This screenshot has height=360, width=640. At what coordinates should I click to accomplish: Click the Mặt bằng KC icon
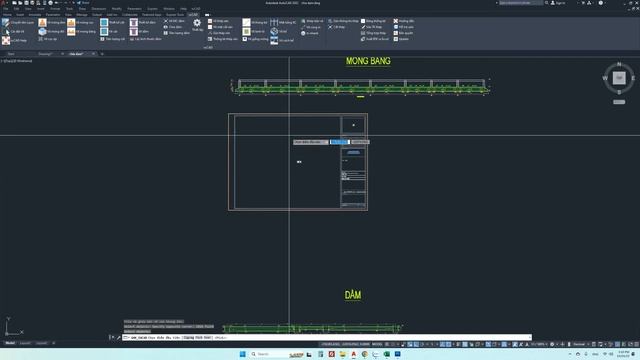pyautogui.click(x=274, y=22)
